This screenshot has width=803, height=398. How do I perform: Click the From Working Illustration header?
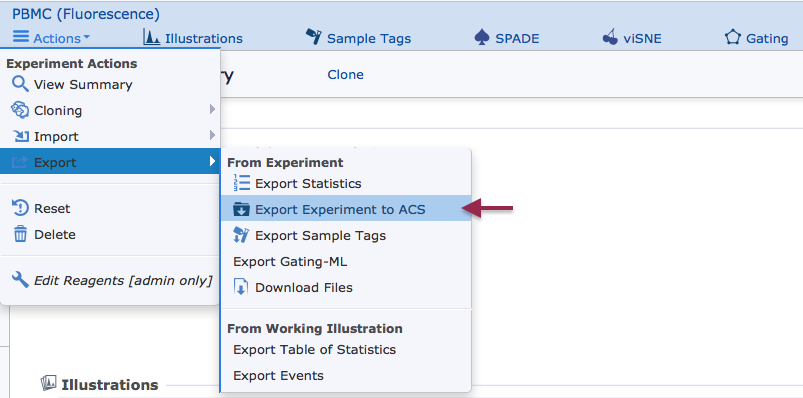(315, 328)
